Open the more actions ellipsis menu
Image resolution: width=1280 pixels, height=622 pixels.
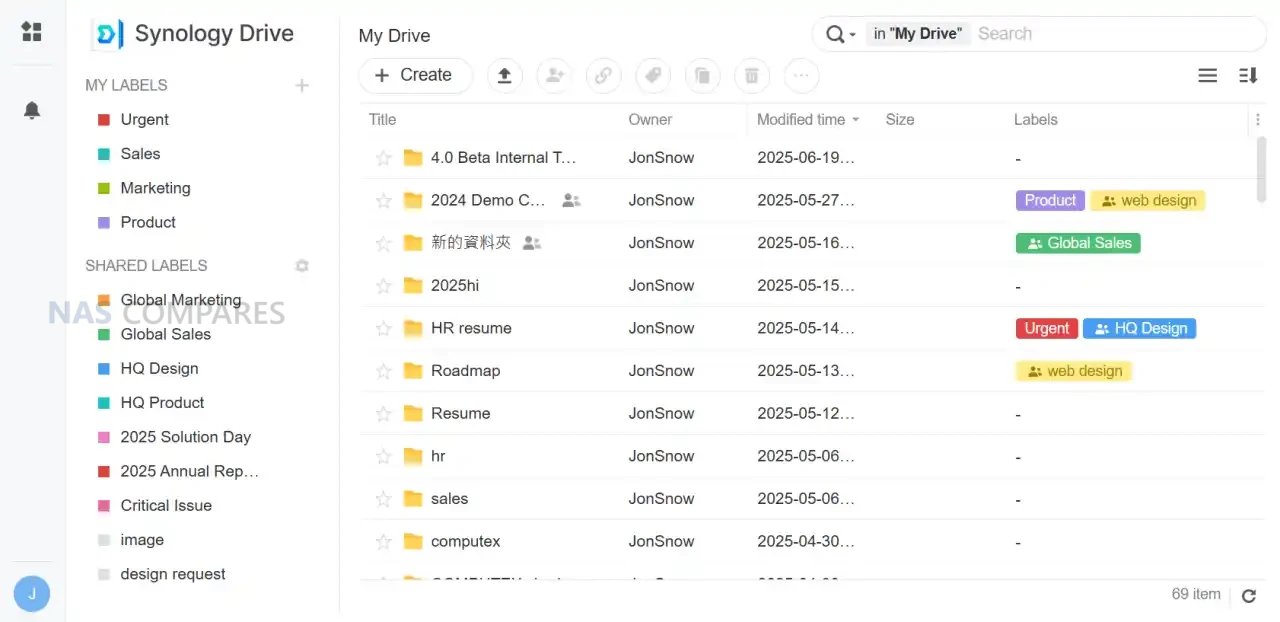[801, 75]
